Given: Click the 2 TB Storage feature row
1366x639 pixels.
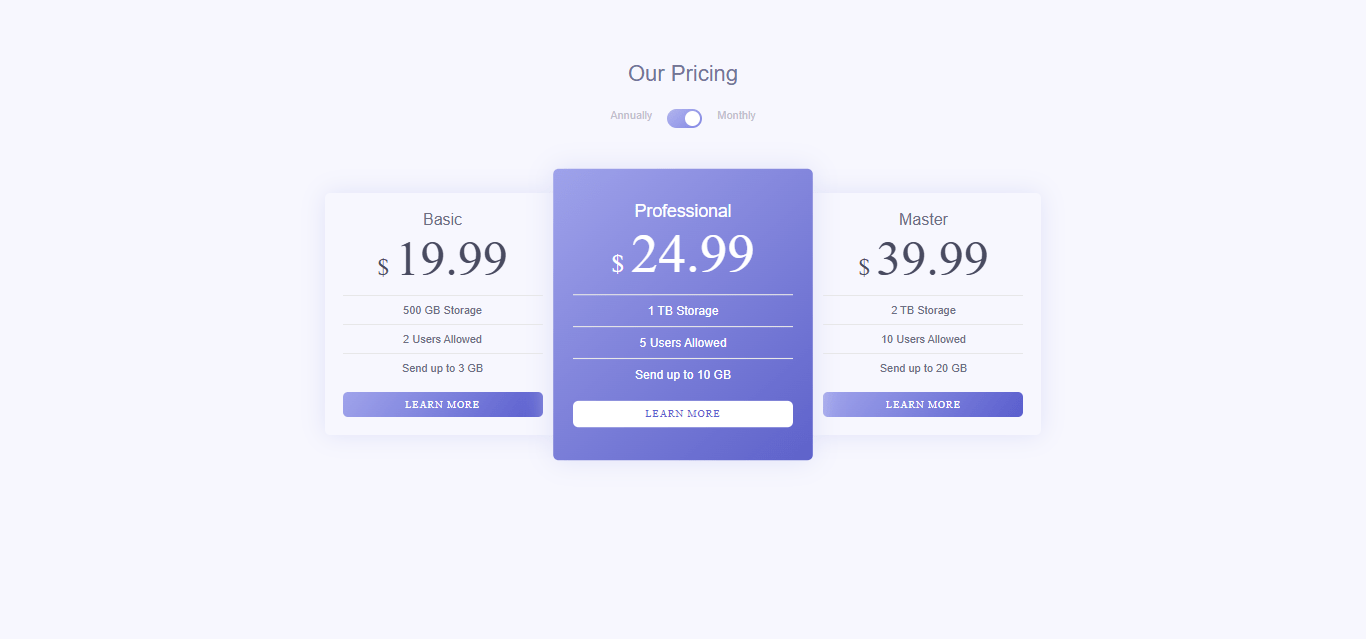Looking at the screenshot, I should coord(922,310).
